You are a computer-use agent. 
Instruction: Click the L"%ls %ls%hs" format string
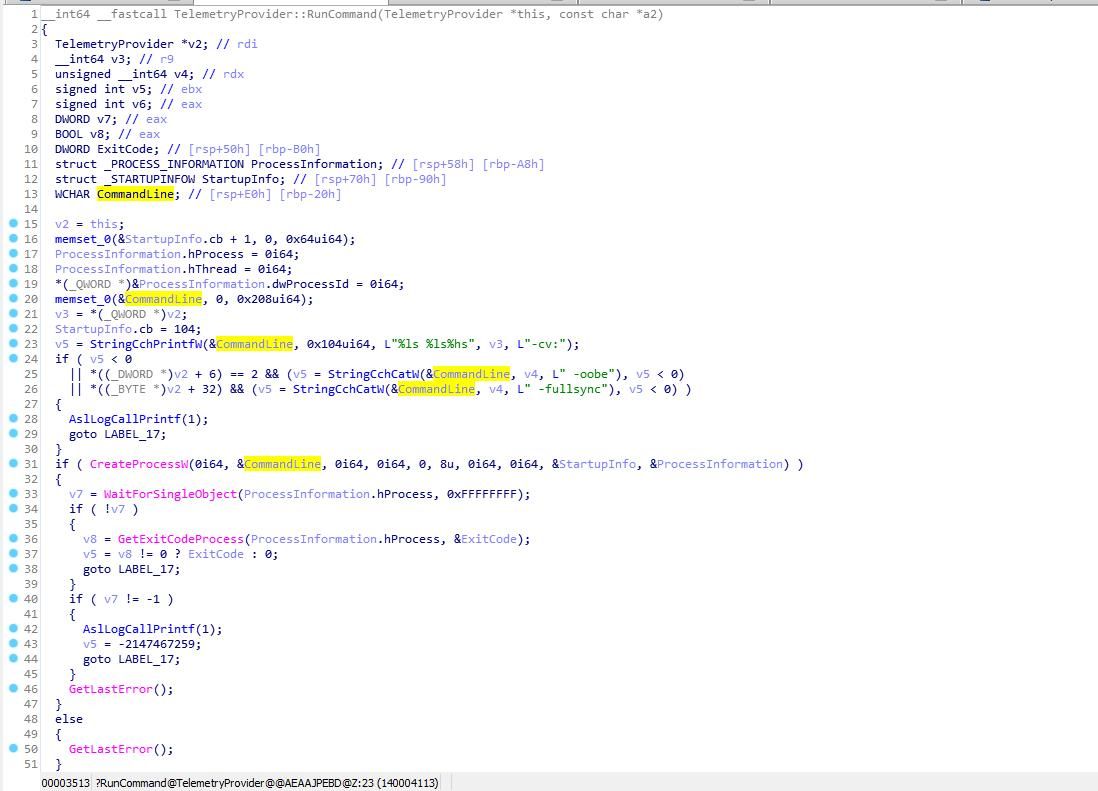pyautogui.click(x=429, y=344)
